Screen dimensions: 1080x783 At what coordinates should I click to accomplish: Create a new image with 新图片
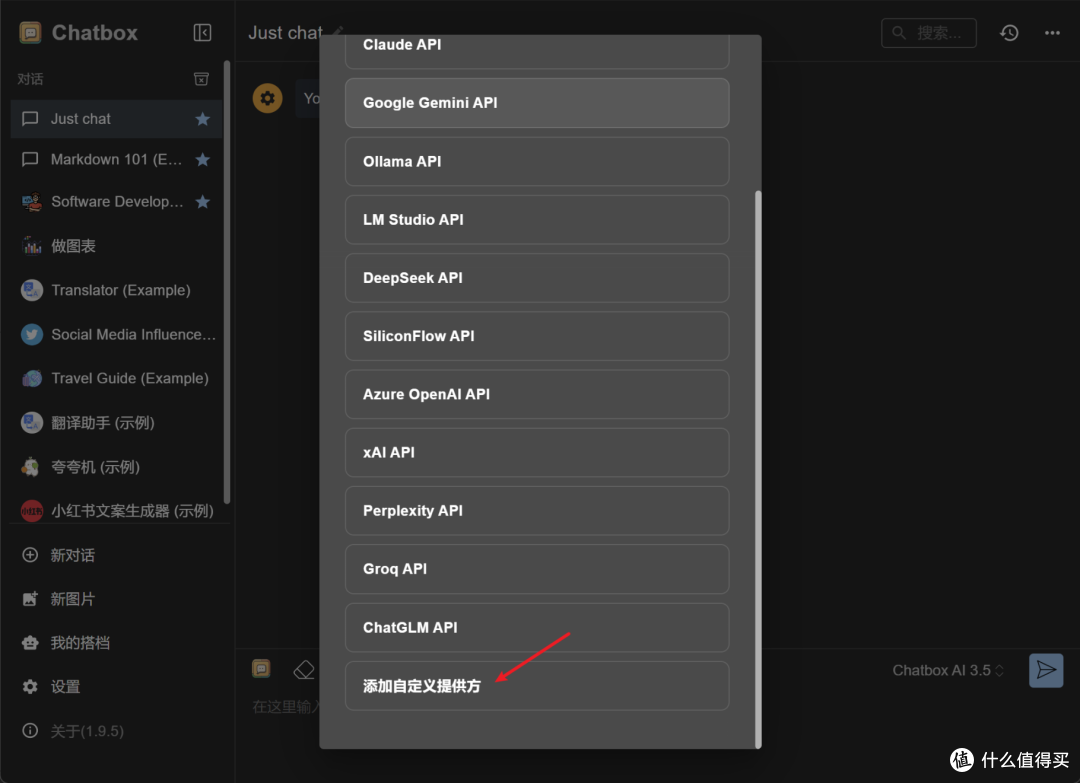point(116,599)
